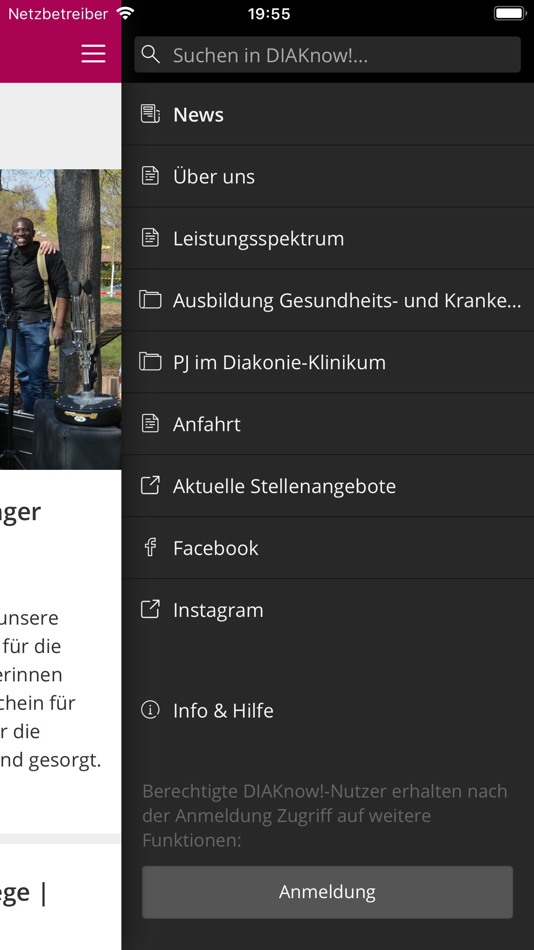Open the Über uns page
The height and width of the screenshot is (950, 534).
[327, 176]
